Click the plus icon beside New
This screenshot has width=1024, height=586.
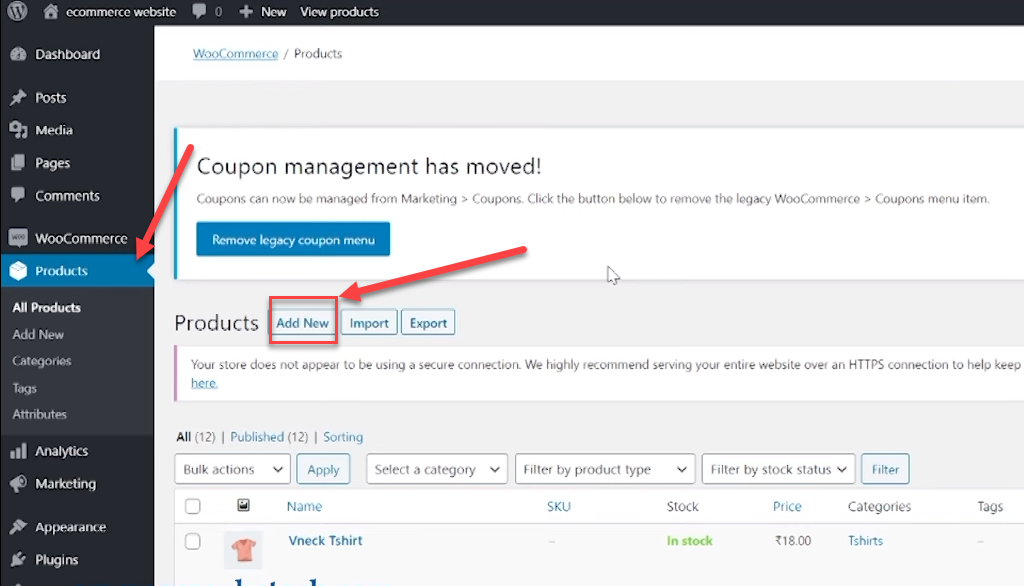point(246,11)
